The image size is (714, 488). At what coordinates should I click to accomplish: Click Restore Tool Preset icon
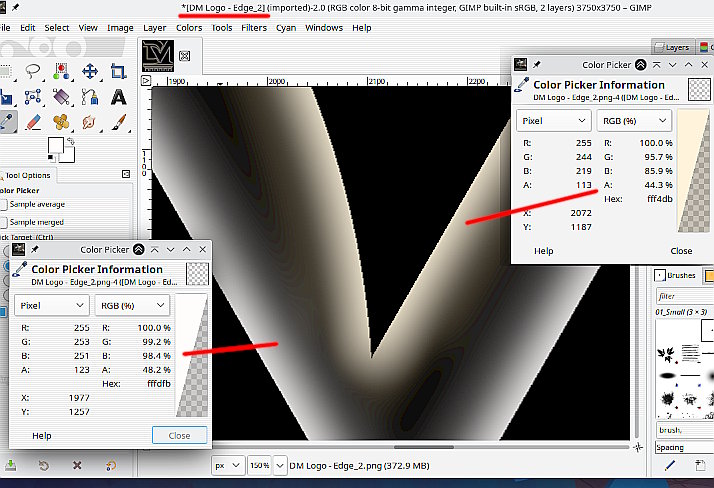click(x=44, y=465)
